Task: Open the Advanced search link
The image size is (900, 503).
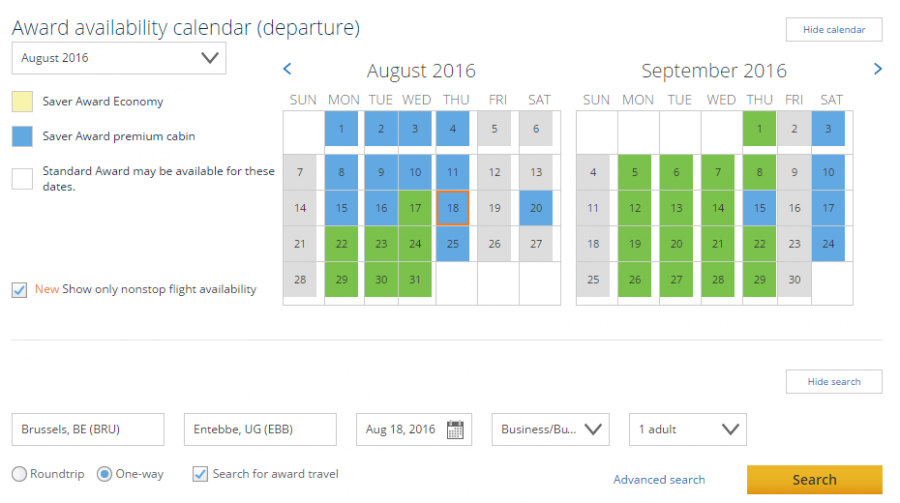Action: pos(659,480)
